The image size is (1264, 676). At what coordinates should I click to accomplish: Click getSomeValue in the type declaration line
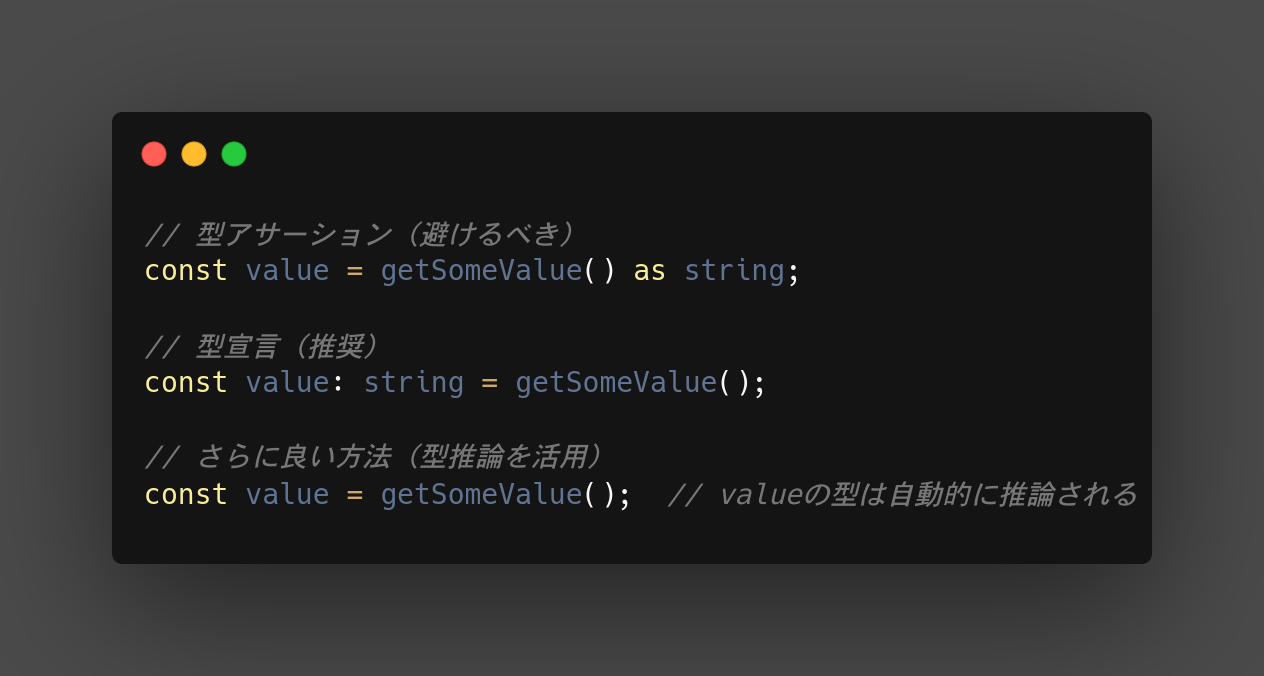[x=616, y=383]
